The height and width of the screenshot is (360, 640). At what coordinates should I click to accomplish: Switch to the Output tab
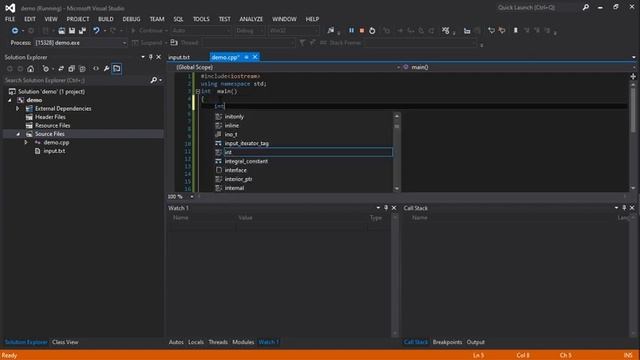click(476, 342)
